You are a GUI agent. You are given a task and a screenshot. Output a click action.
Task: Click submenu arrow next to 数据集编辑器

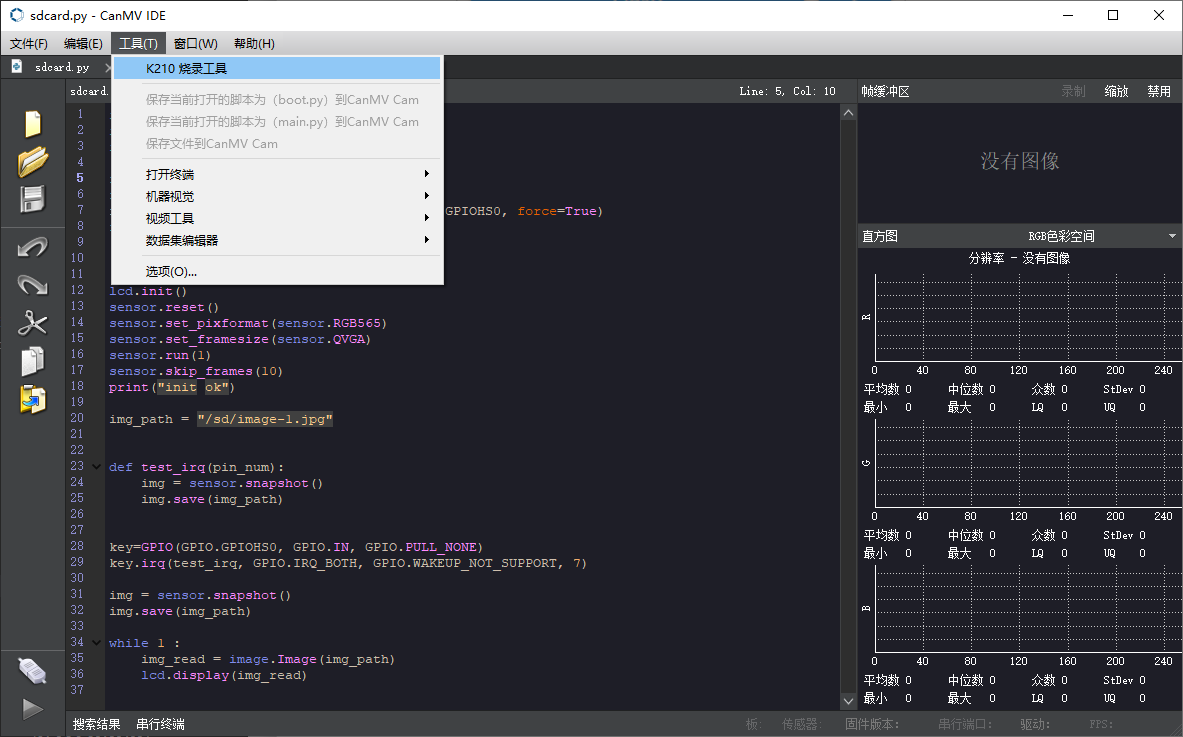[427, 240]
